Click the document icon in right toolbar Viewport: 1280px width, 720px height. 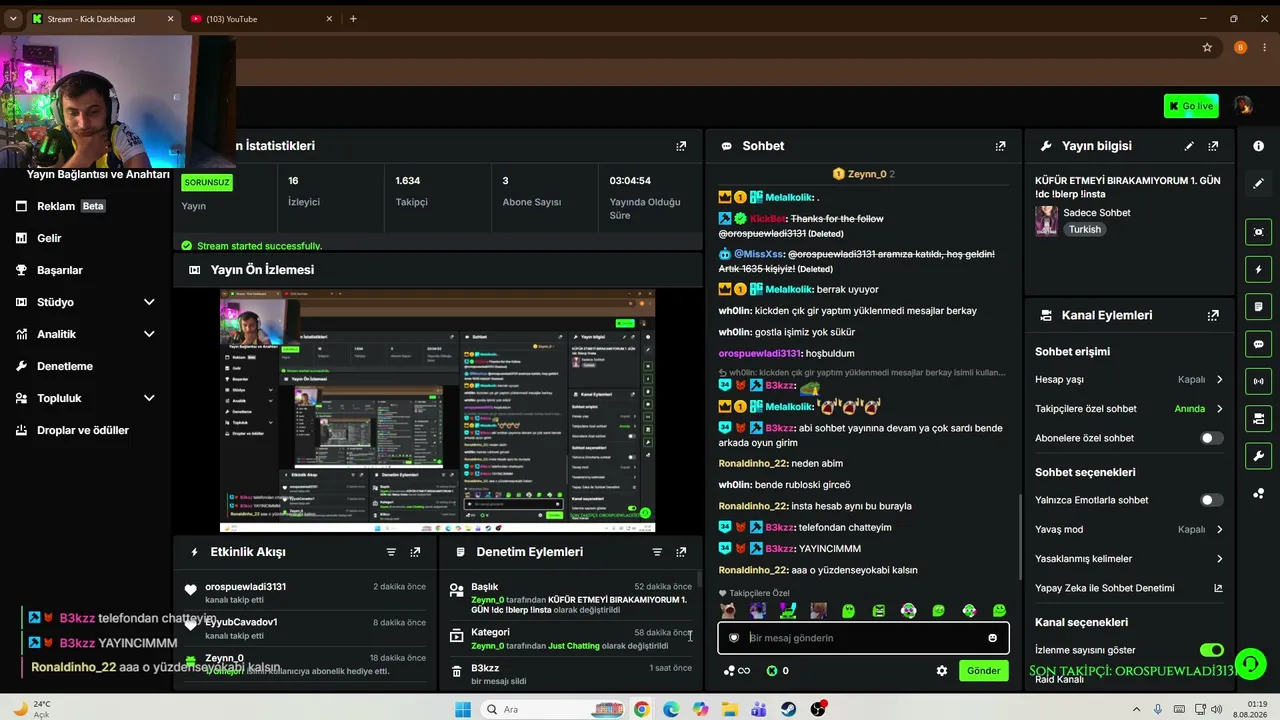[1258, 306]
